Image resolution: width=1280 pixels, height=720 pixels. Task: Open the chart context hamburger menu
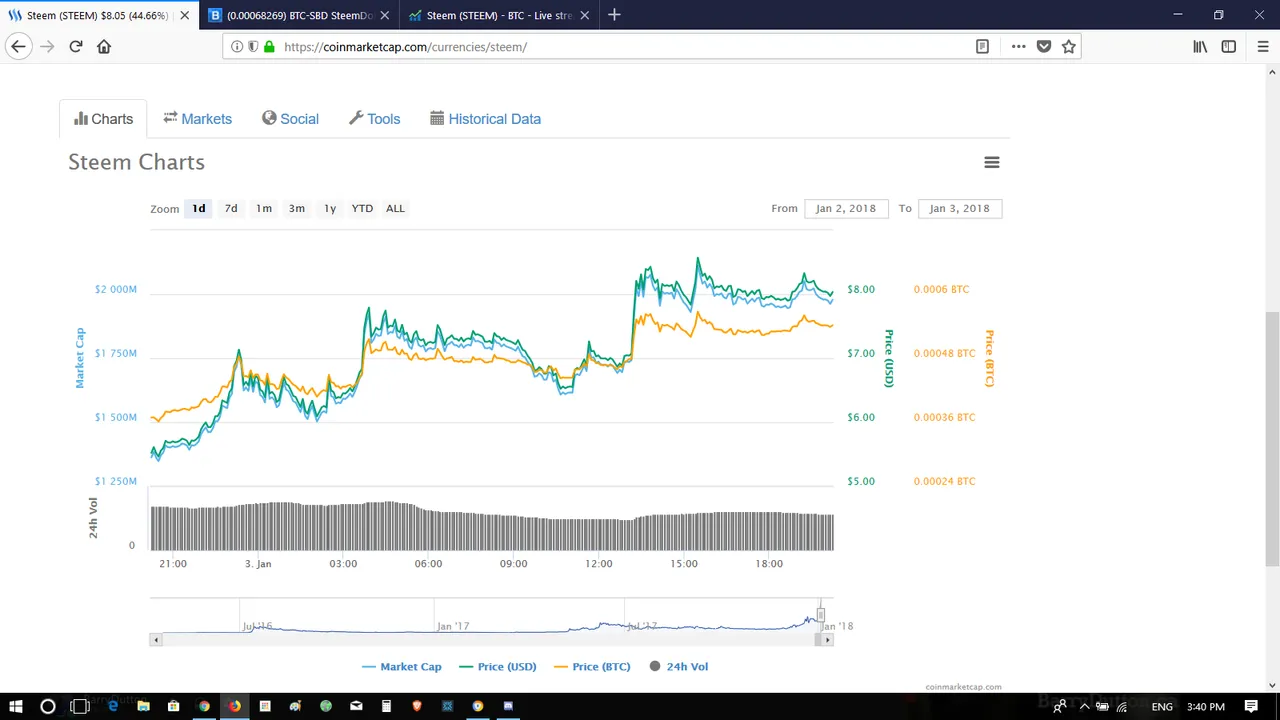[x=992, y=162]
